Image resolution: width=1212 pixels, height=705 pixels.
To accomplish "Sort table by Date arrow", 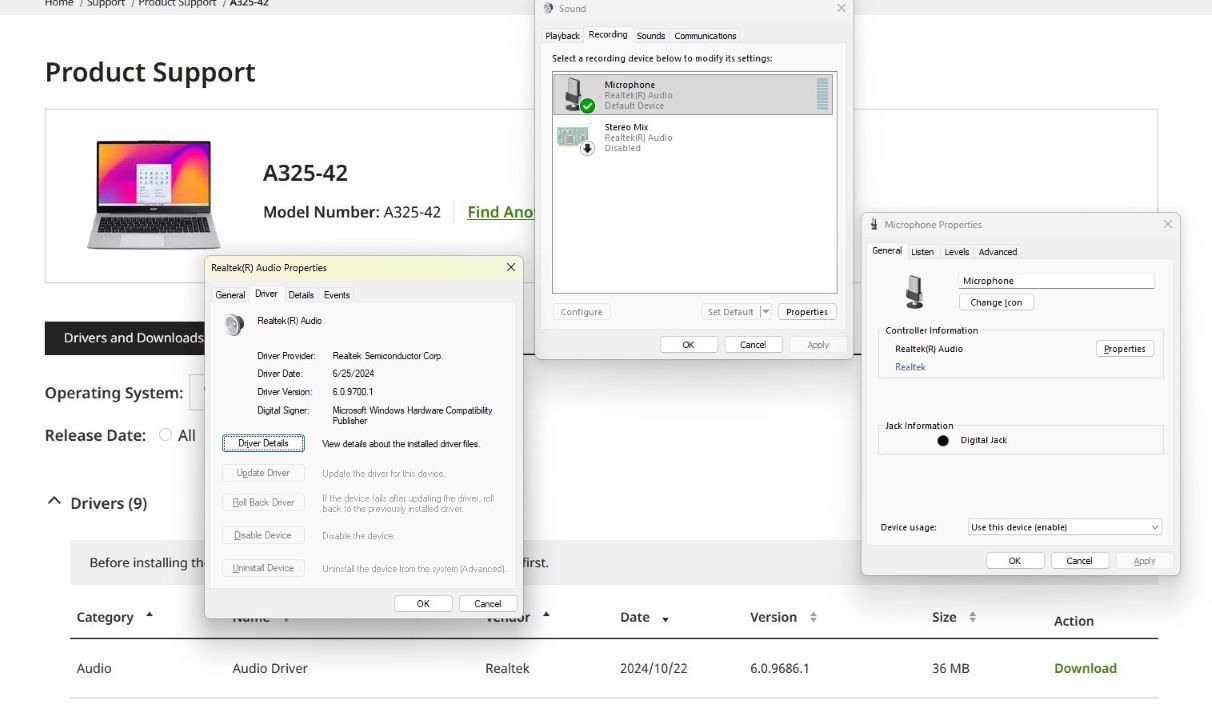I will click(666, 620).
